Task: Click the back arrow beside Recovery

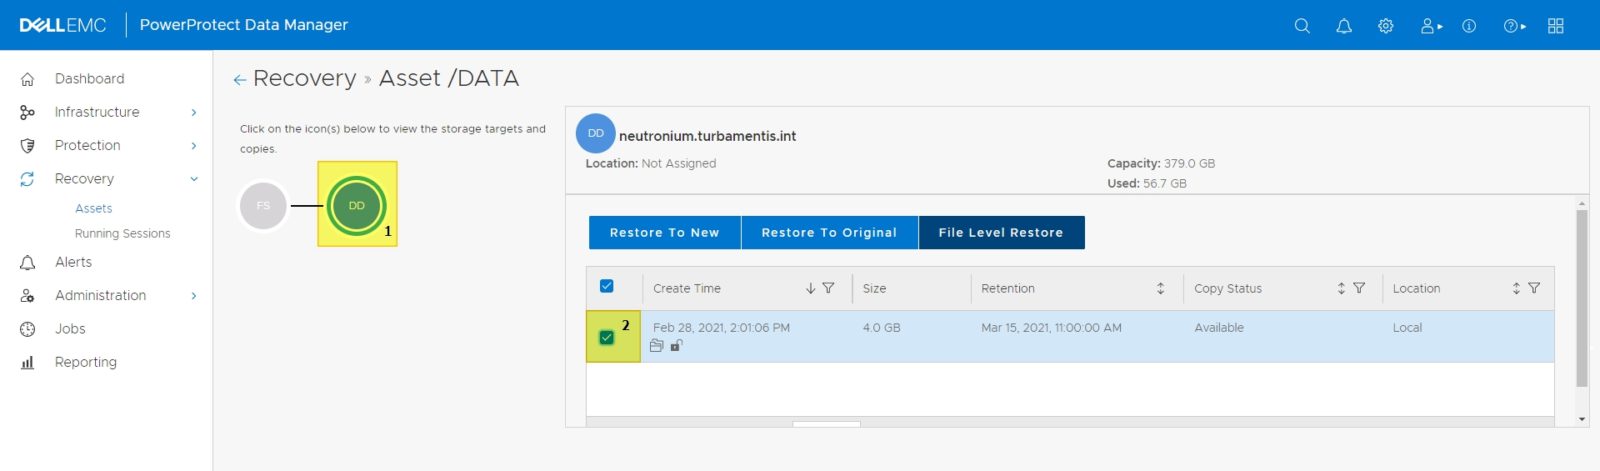Action: [x=239, y=80]
